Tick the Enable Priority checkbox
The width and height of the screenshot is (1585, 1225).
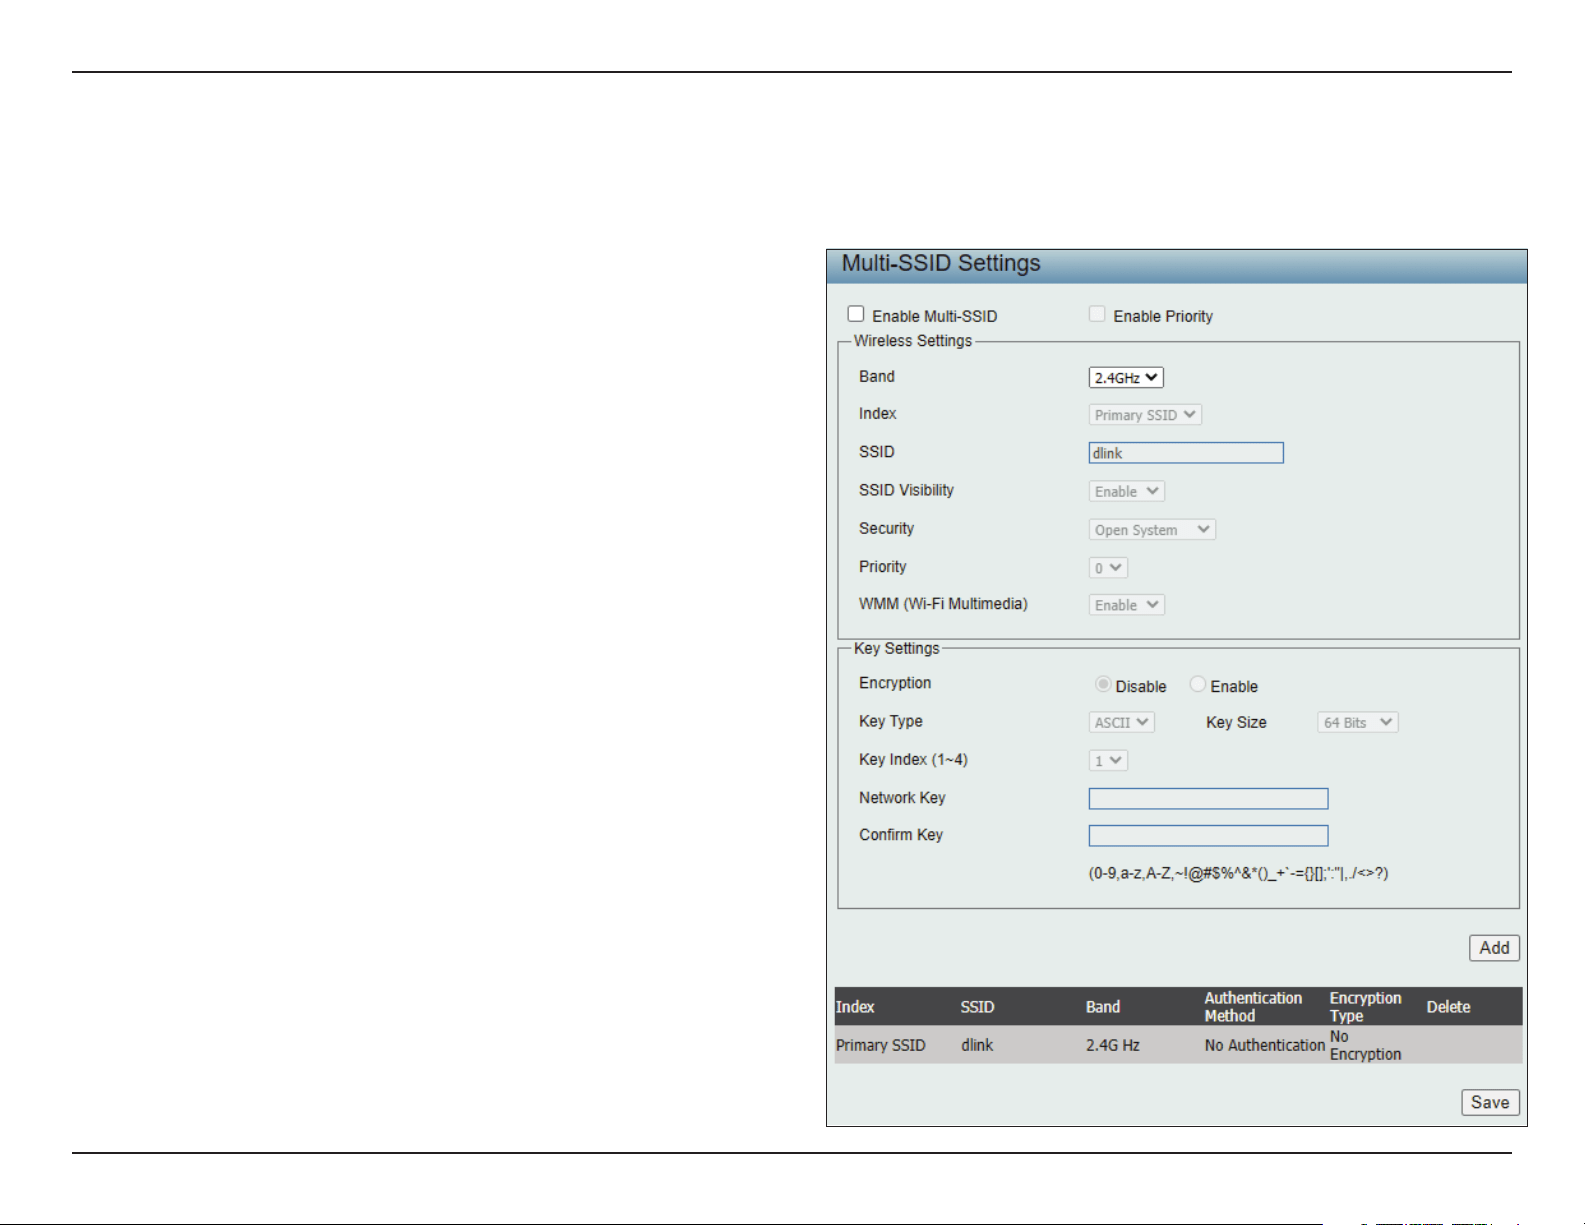point(1097,314)
